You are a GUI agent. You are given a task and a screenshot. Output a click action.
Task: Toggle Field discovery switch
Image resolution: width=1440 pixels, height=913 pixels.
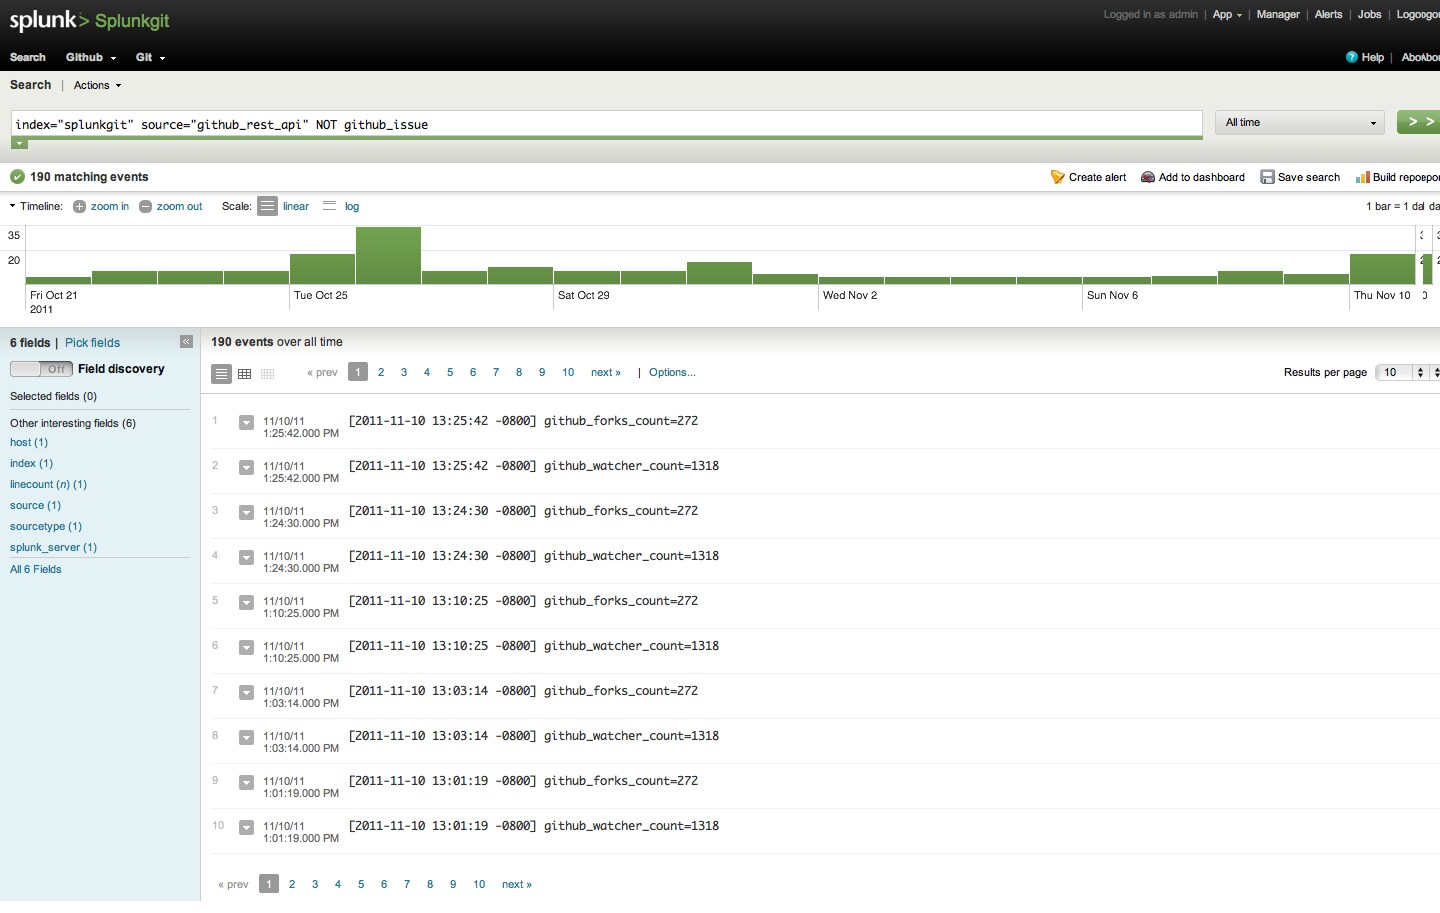[x=41, y=369]
